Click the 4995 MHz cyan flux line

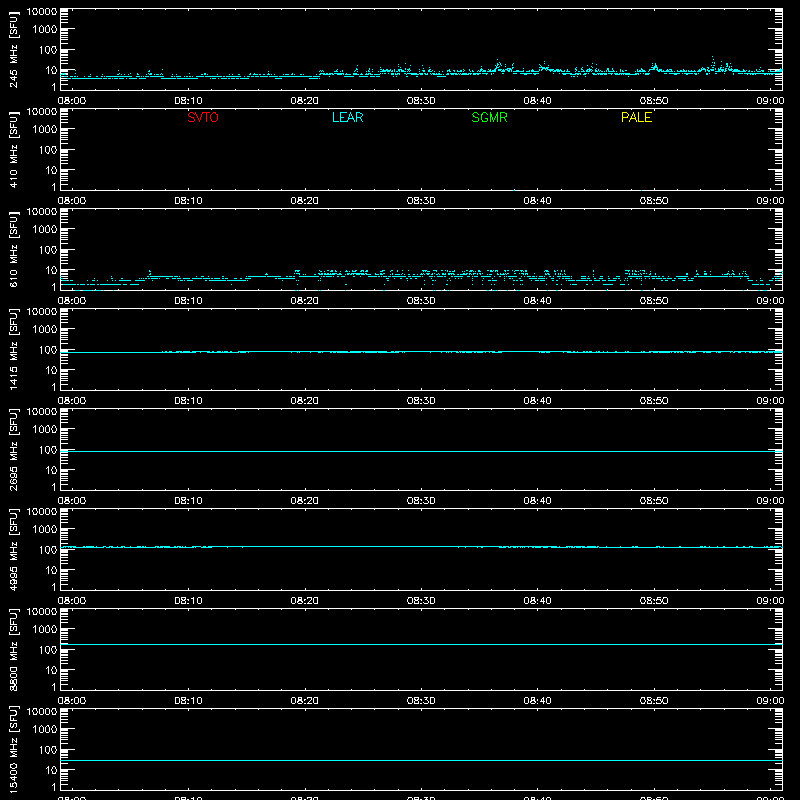click(421, 547)
